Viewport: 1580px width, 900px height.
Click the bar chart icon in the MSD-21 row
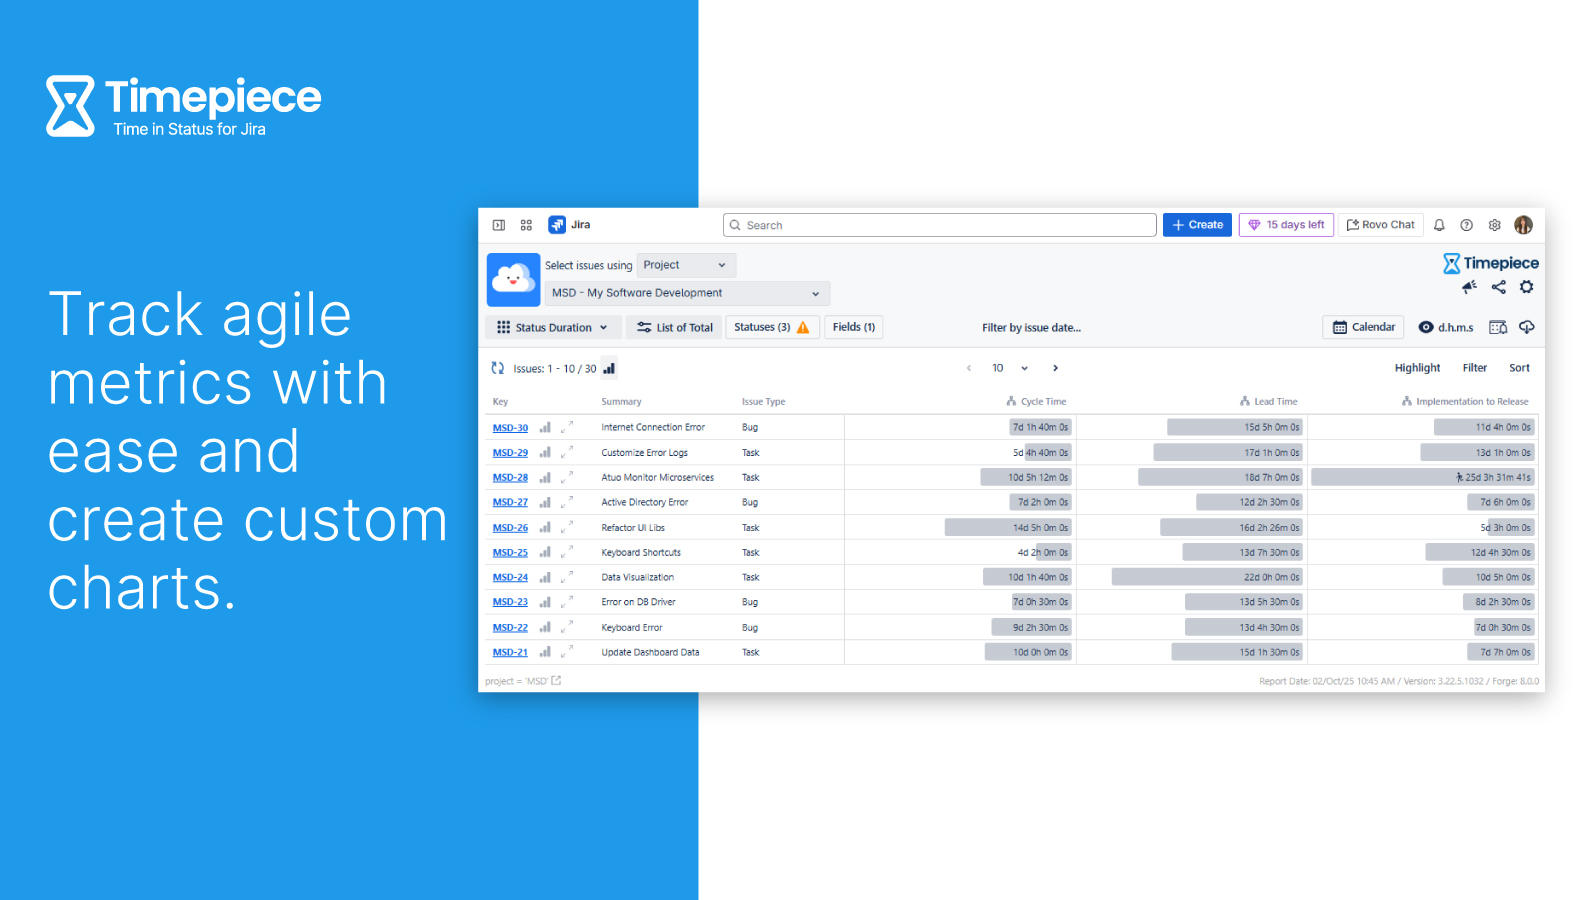click(545, 652)
